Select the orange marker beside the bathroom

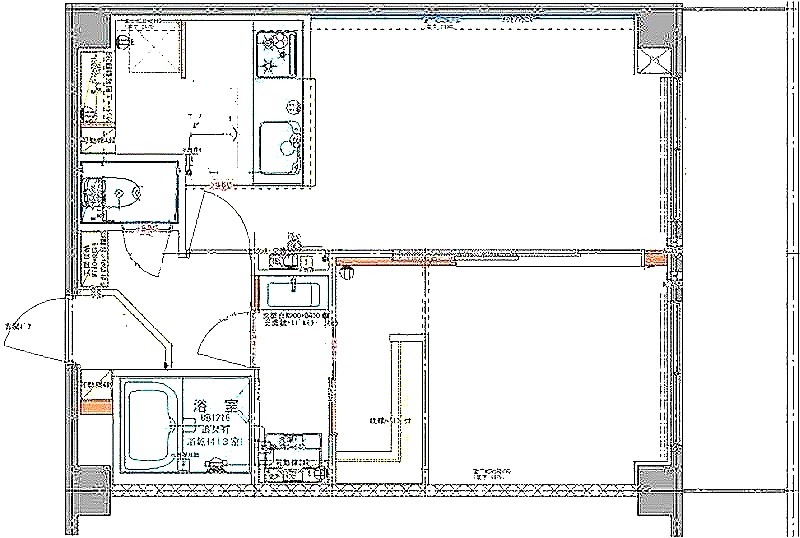(x=95, y=407)
